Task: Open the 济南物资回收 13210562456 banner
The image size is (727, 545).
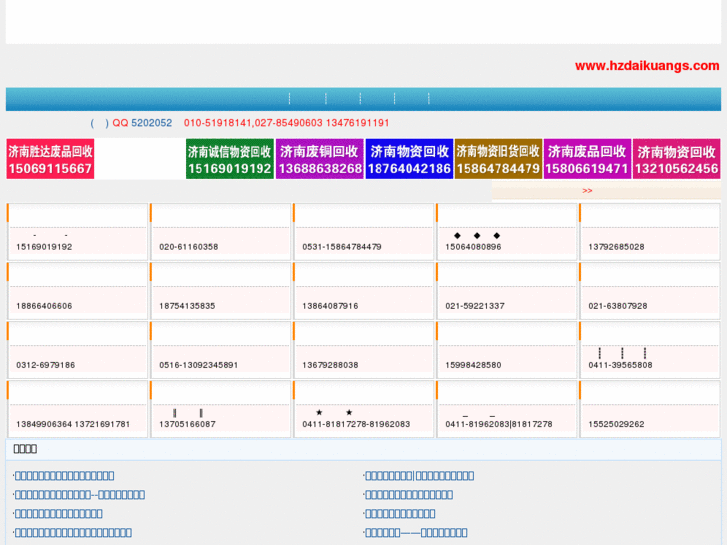Action: click(676, 159)
